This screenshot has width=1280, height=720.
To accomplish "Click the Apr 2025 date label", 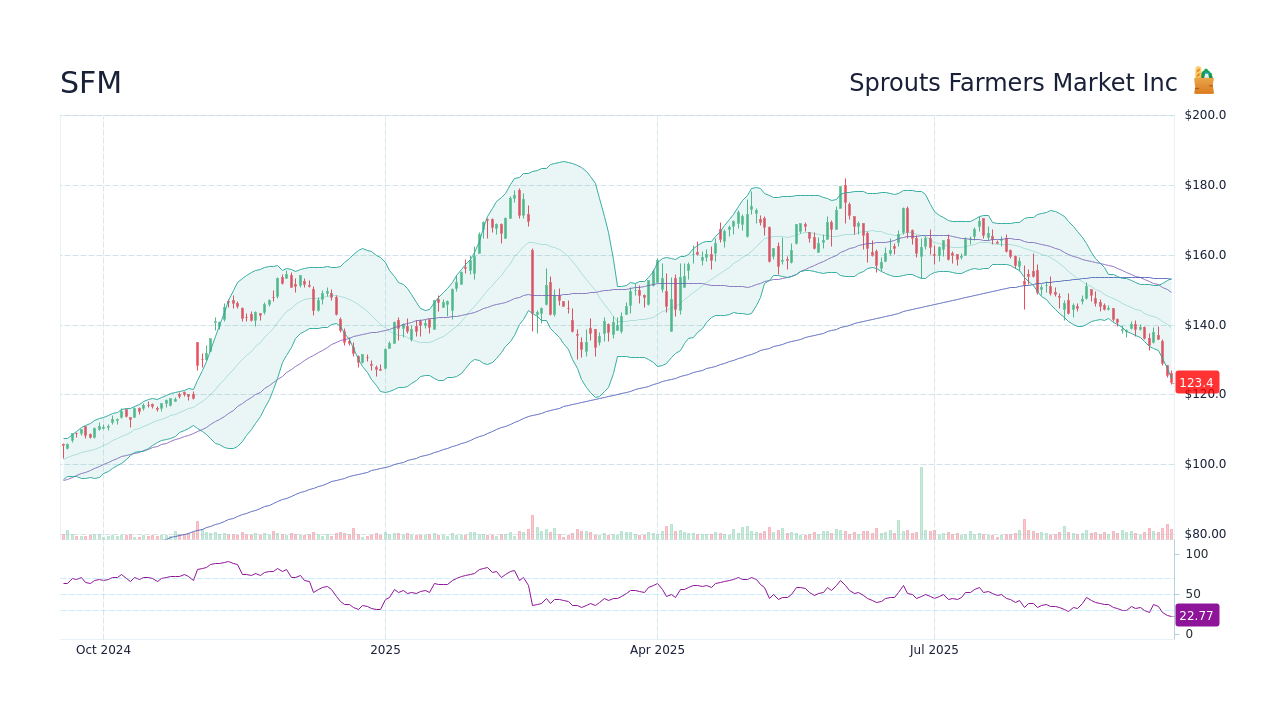I will coord(657,650).
